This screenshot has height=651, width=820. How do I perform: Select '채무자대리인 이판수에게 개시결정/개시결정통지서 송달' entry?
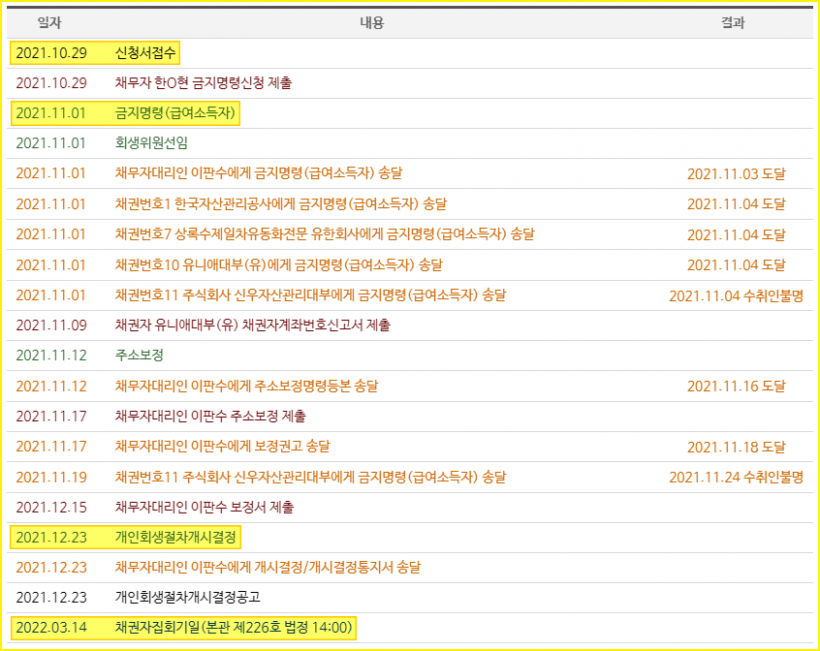click(x=268, y=567)
